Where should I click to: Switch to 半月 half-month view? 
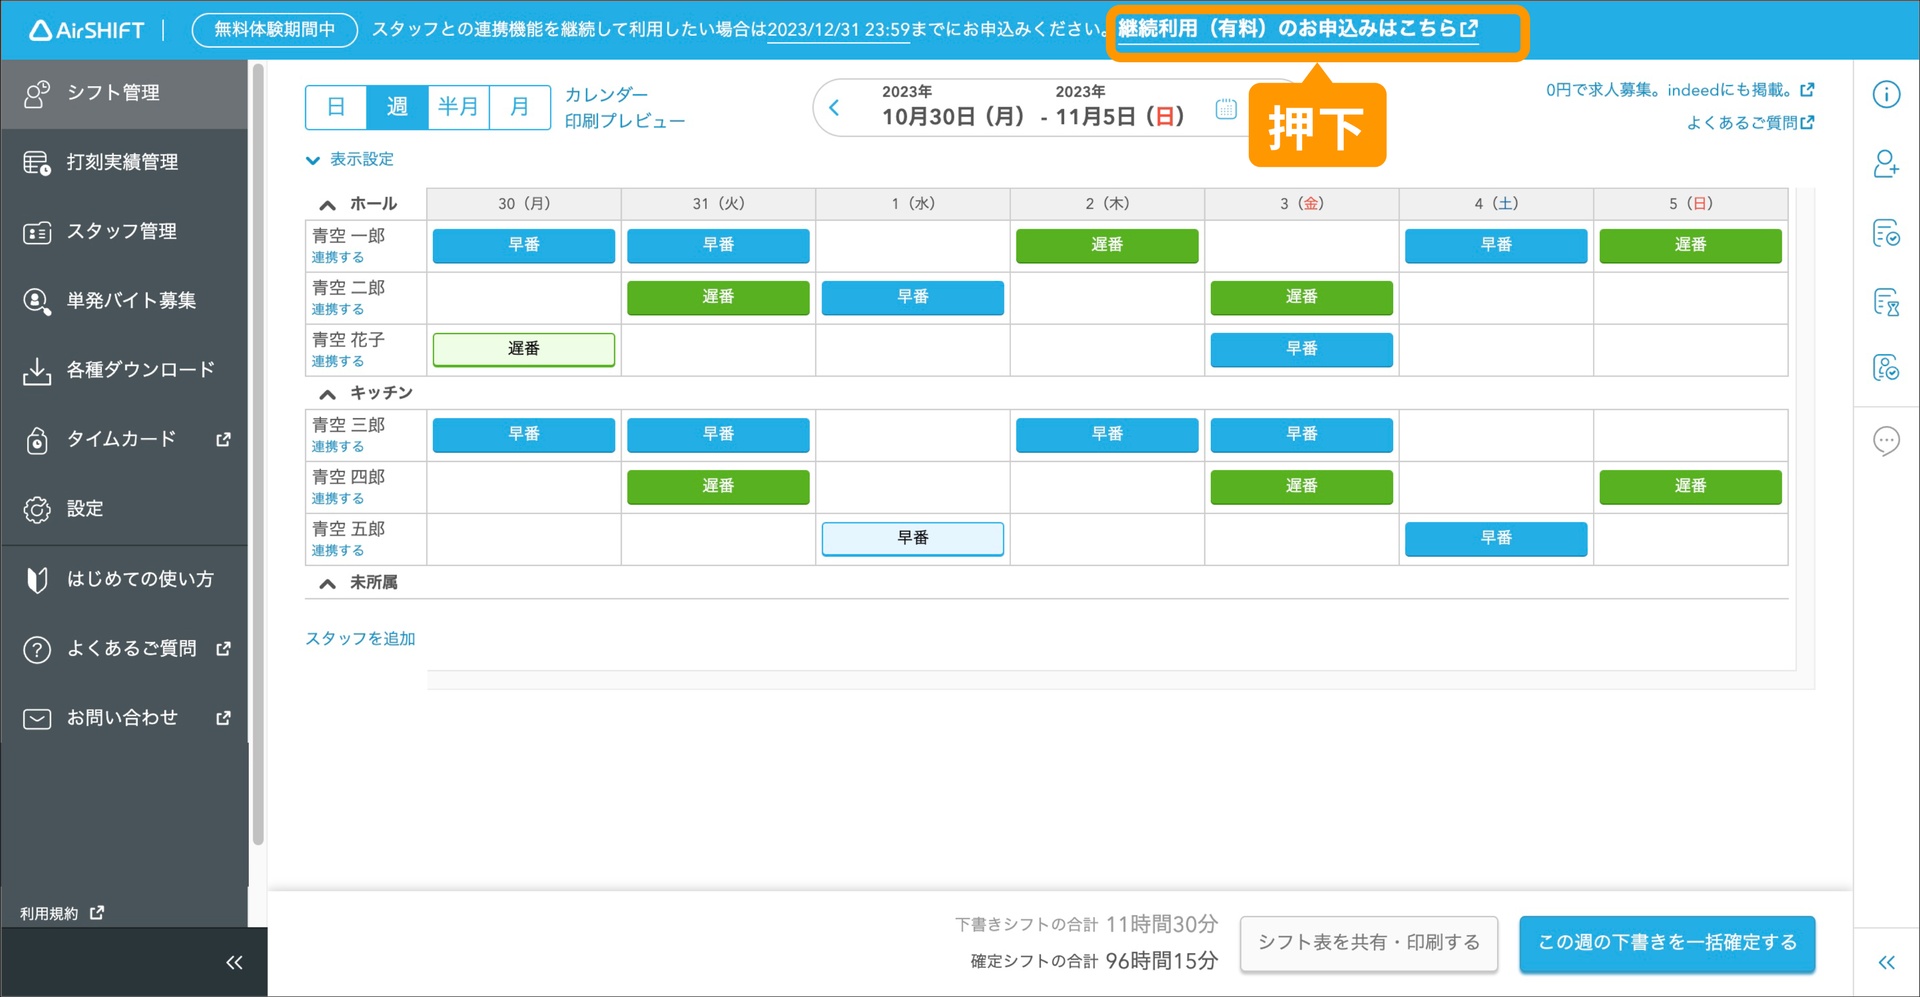pos(458,107)
